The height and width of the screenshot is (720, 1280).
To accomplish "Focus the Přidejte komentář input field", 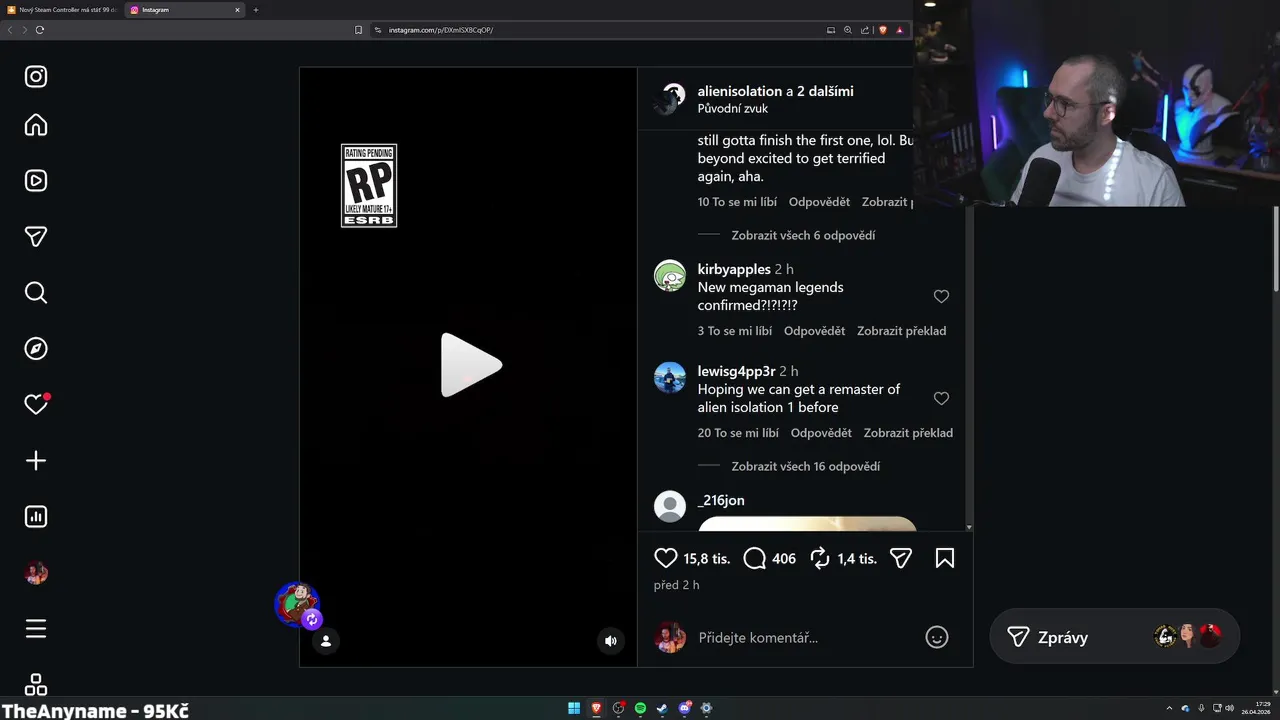I will pyautogui.click(x=805, y=637).
